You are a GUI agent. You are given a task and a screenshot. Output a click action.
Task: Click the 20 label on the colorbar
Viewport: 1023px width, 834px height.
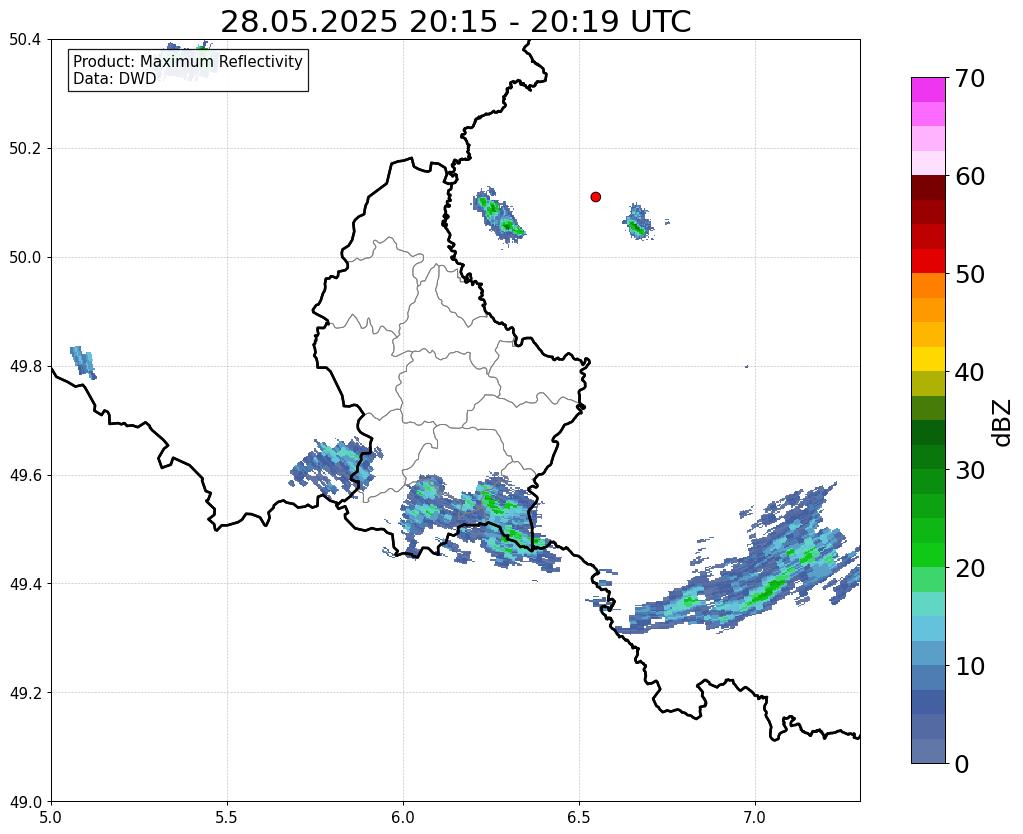pos(969,568)
